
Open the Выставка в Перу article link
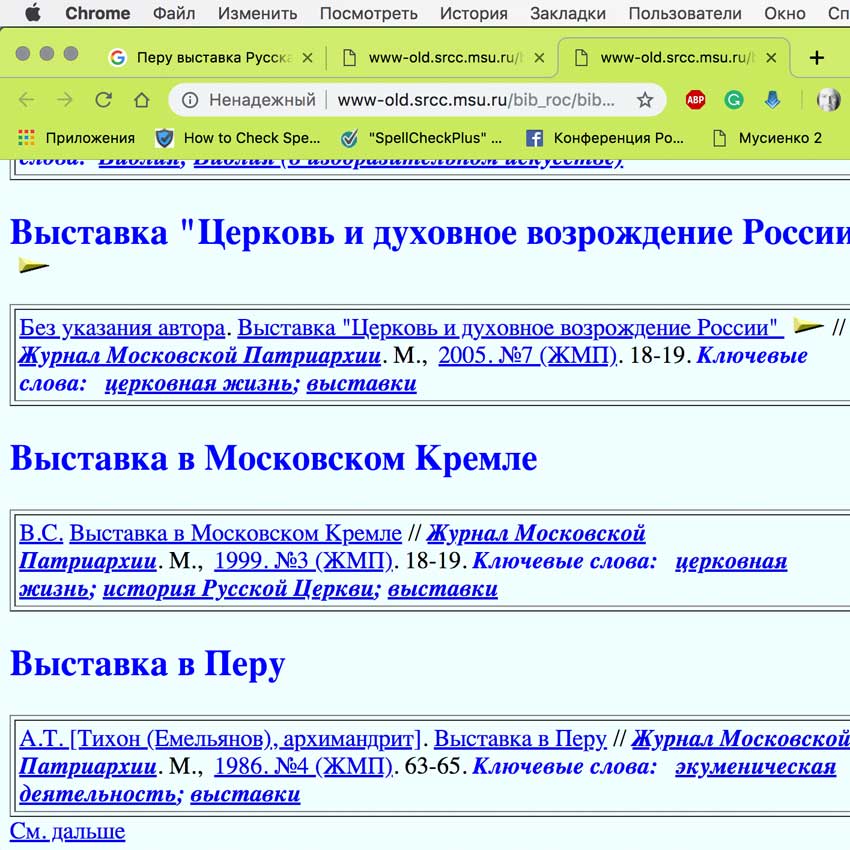pos(520,739)
